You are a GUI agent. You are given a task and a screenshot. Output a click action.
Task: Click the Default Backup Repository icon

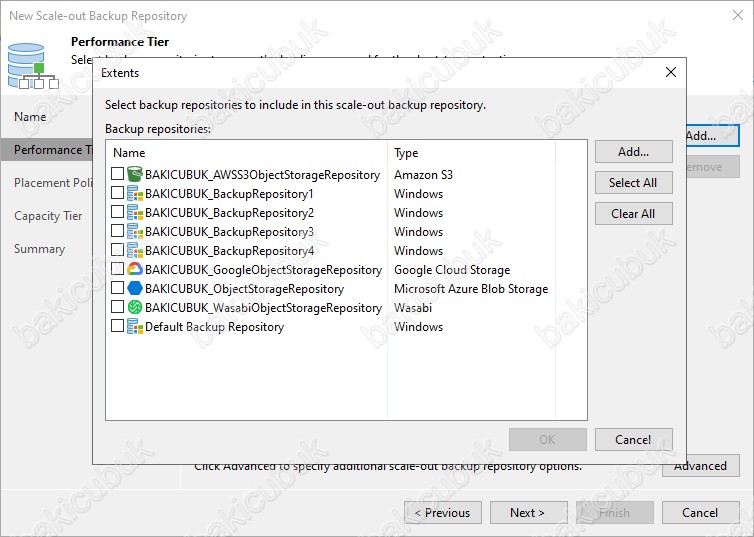[135, 326]
